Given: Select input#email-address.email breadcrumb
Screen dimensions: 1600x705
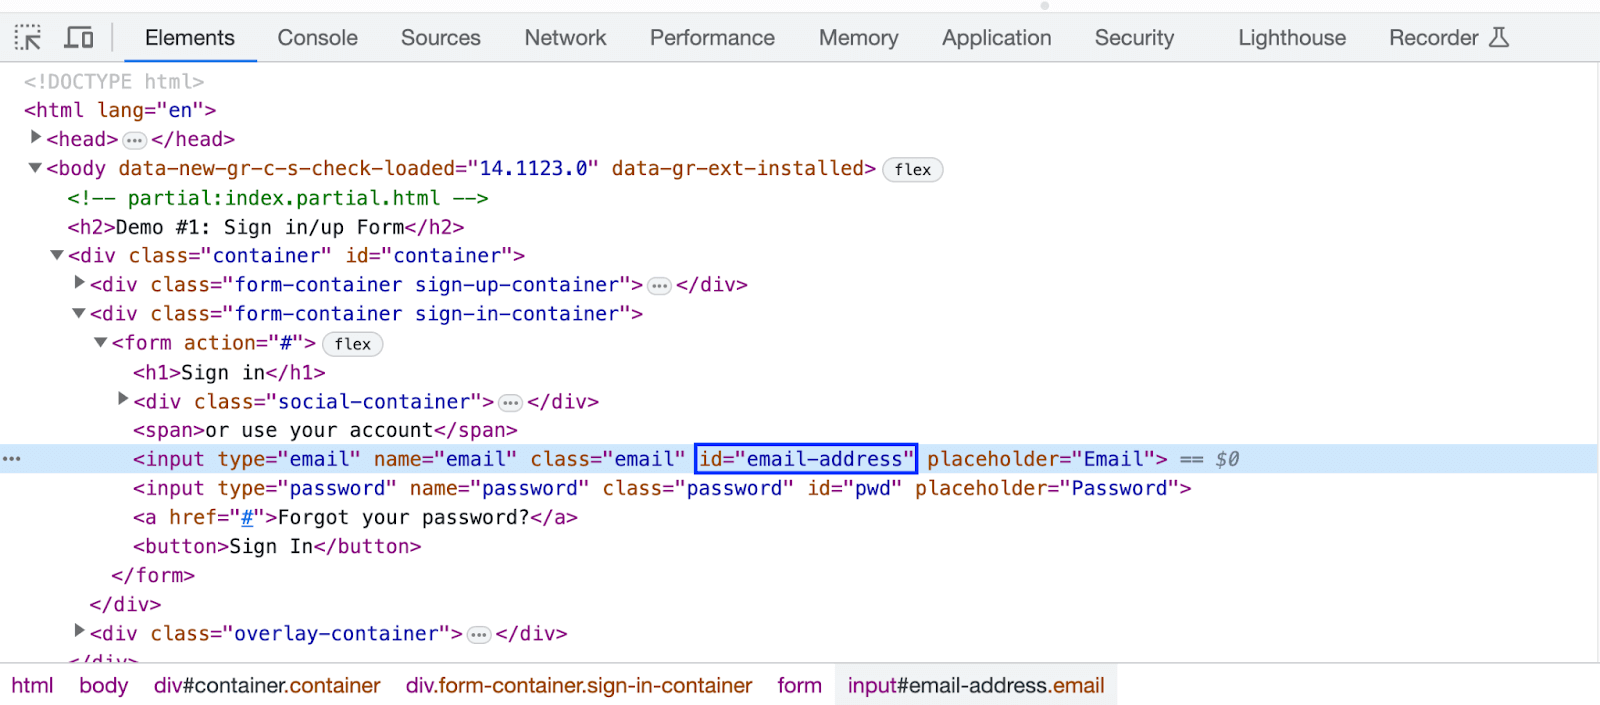Looking at the screenshot, I should point(976,686).
